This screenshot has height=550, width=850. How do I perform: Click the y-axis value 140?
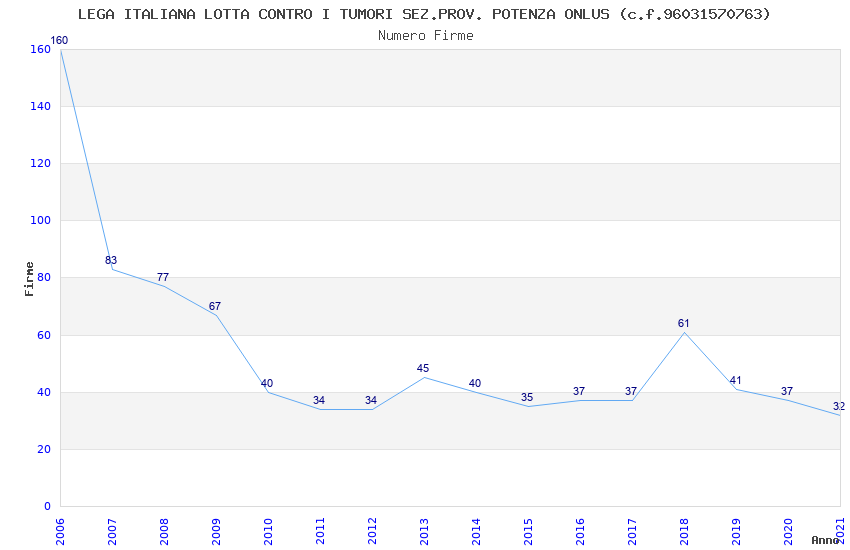tap(41, 106)
